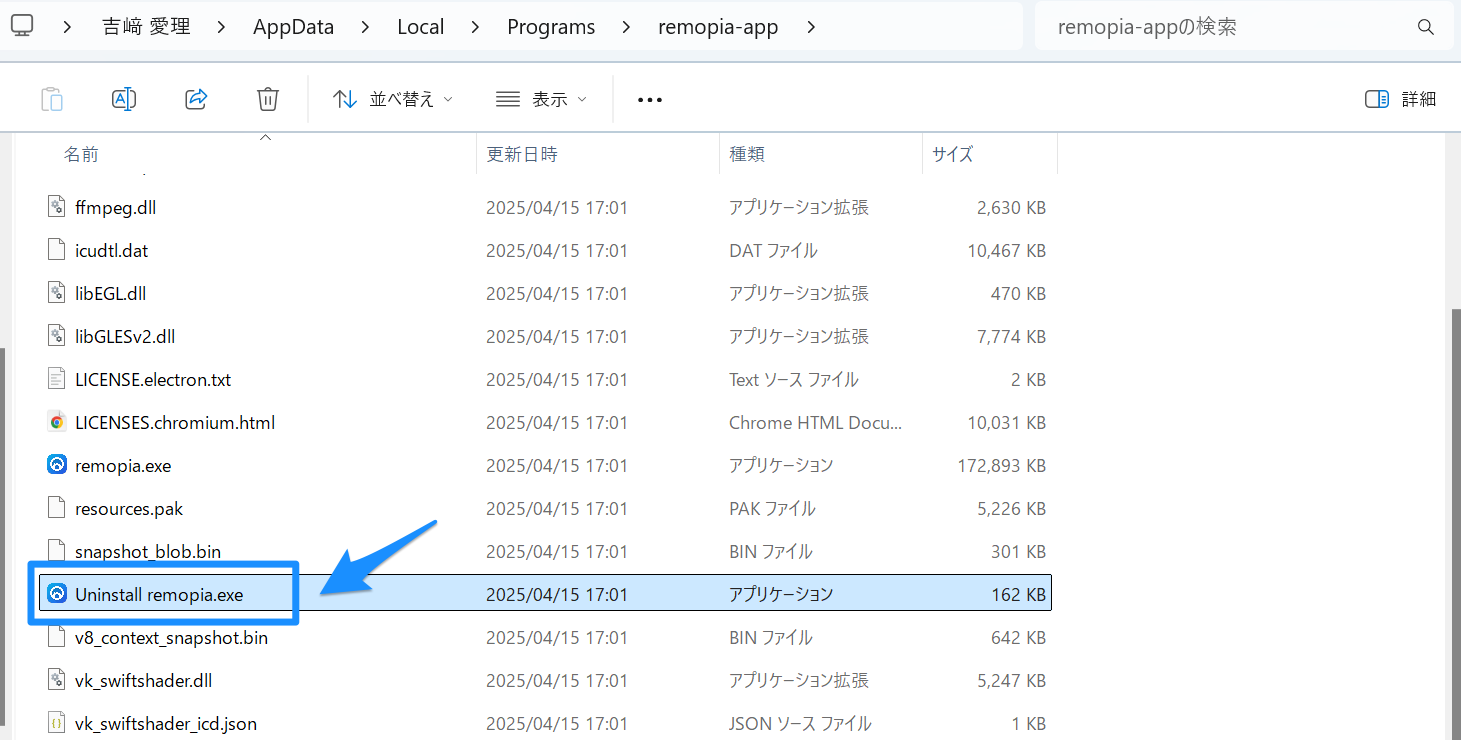The image size is (1461, 740).
Task: Select the Uninstall remopia.exe file name
Action: coord(159,595)
